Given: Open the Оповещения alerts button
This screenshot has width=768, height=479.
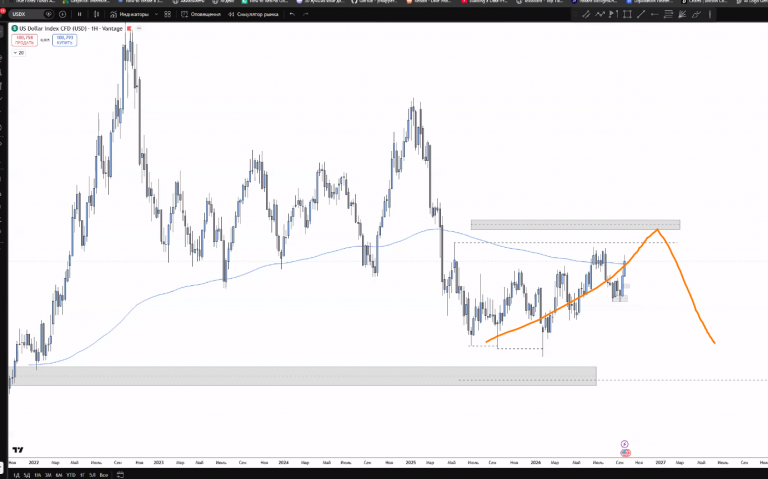Looking at the screenshot, I should click(x=201, y=14).
